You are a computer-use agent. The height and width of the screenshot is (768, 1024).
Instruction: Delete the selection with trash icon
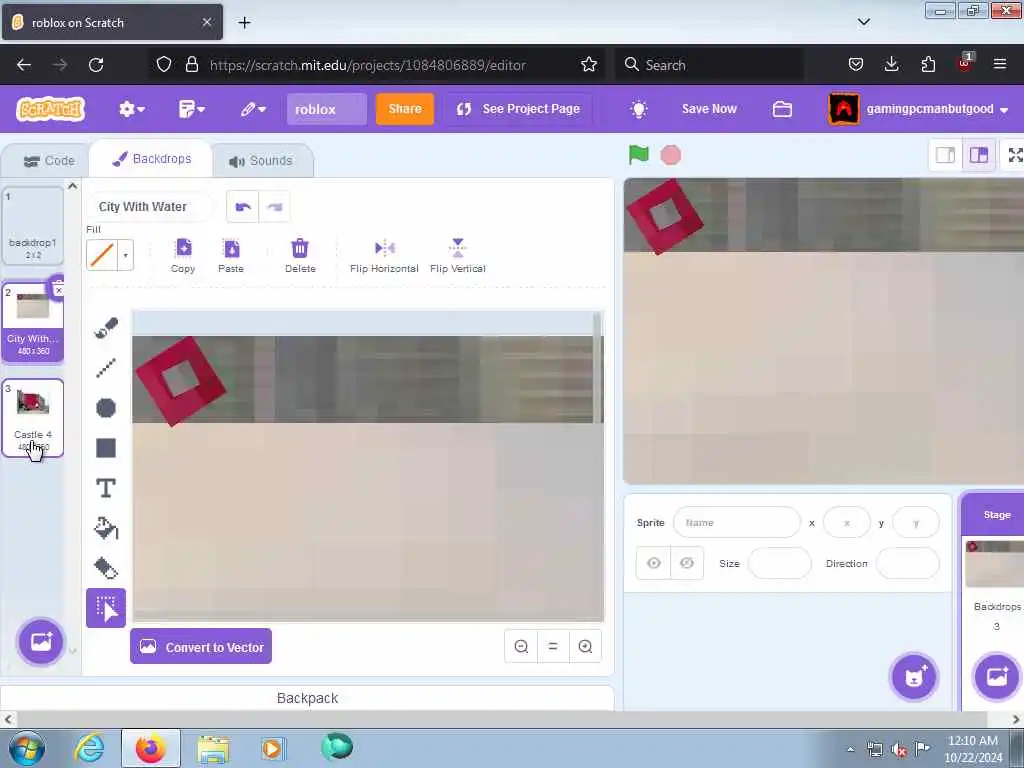[x=300, y=256]
